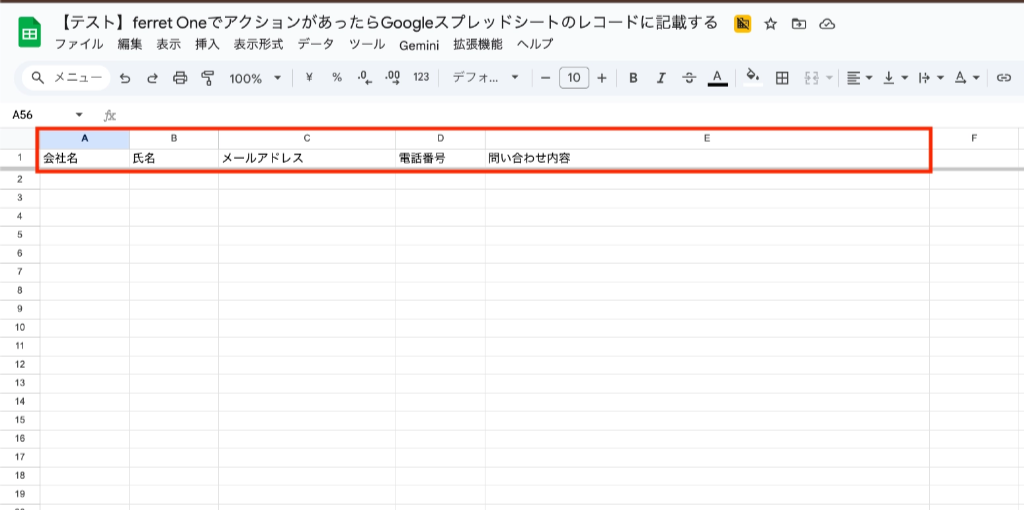
Task: Activate the paint format tool
Action: pyautogui.click(x=208, y=78)
